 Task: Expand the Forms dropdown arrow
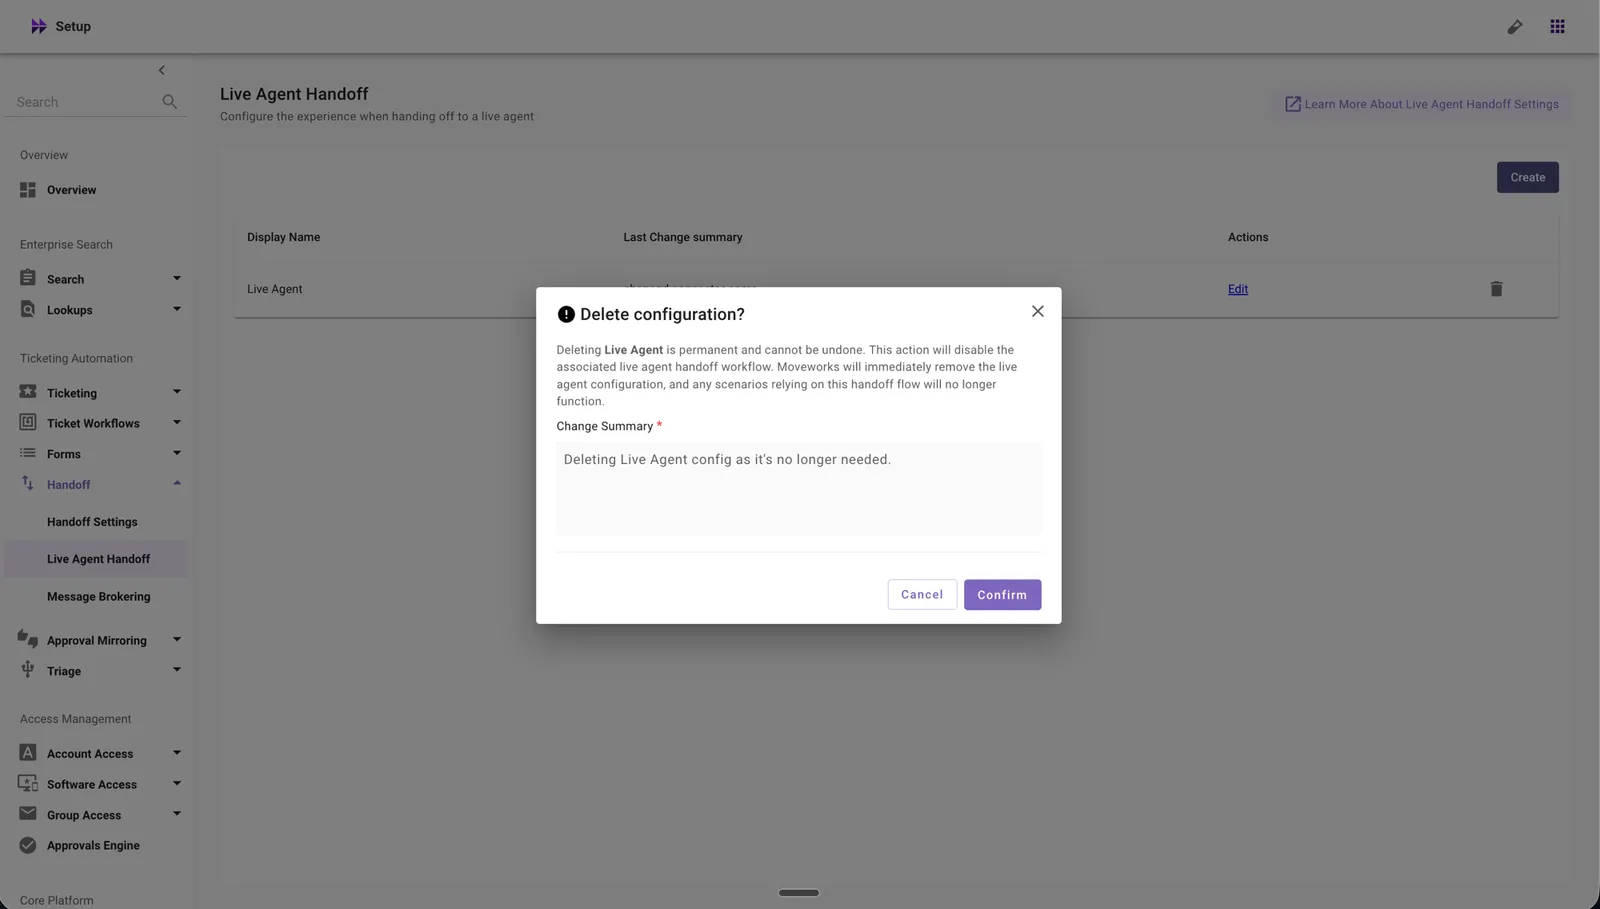[177, 453]
